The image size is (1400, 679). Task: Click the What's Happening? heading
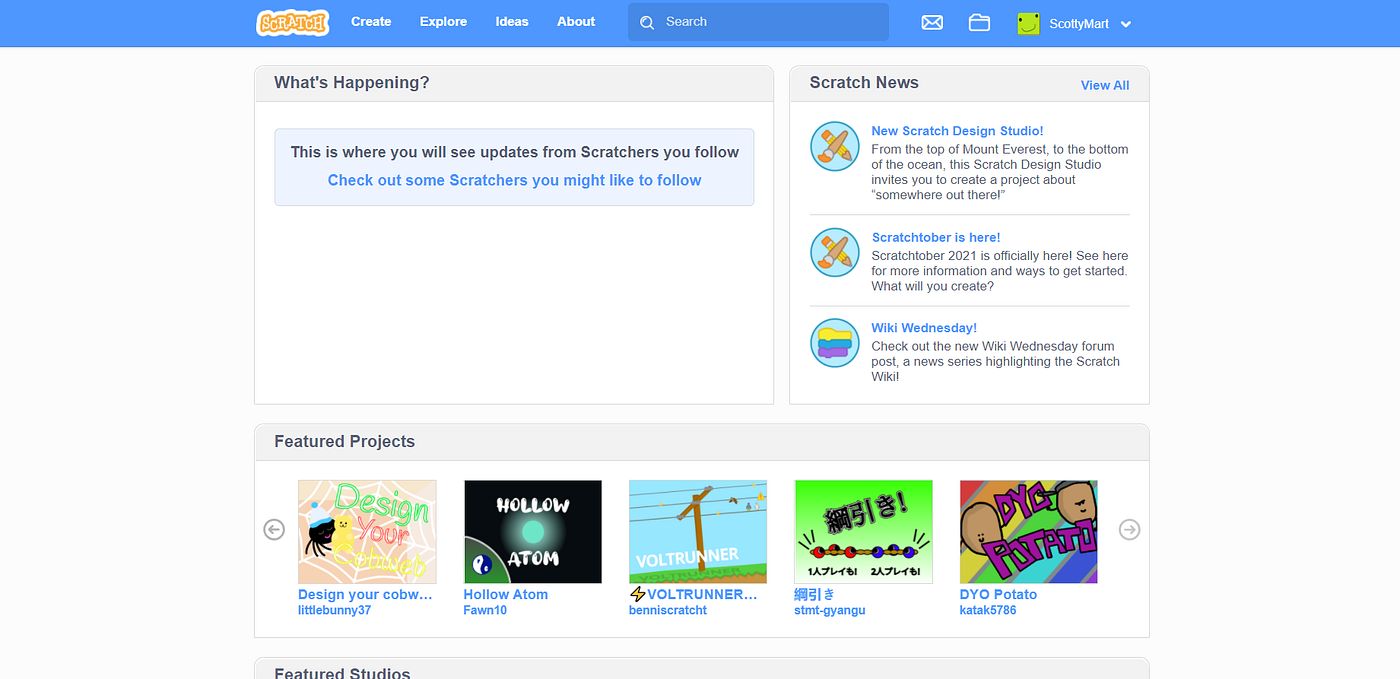(x=352, y=83)
